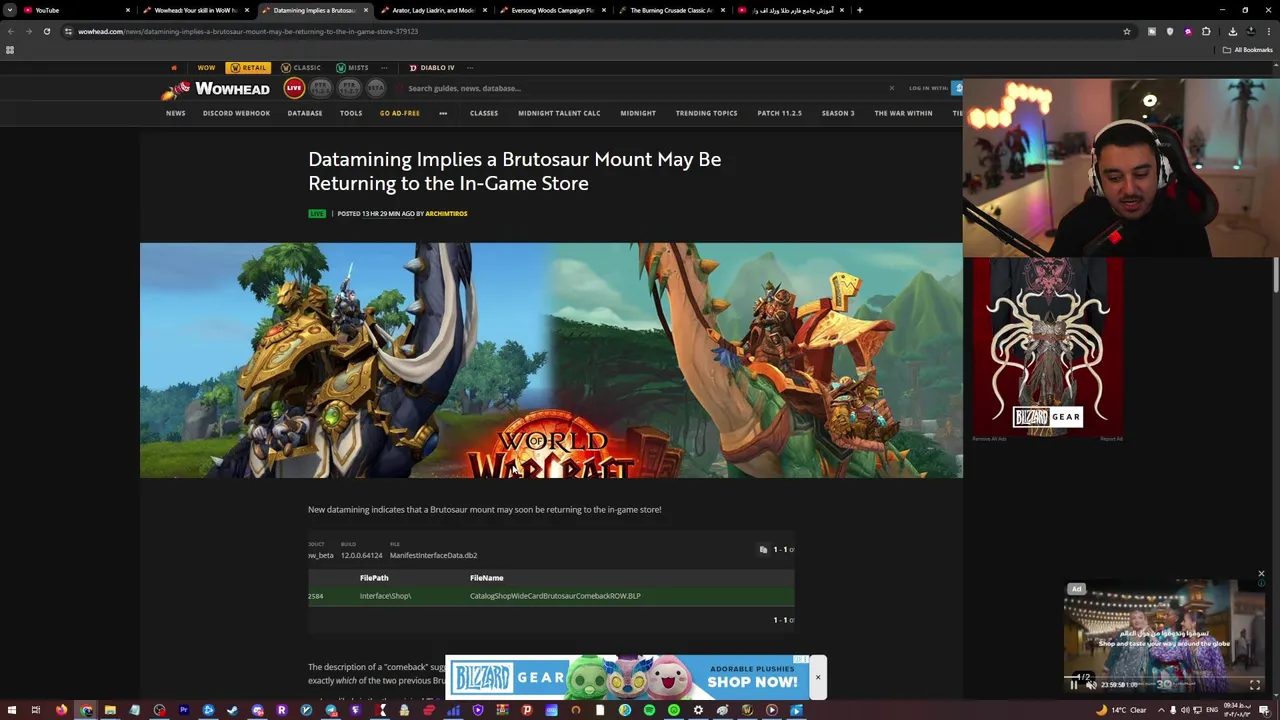Open DATABASE menu
This screenshot has height=720, width=1280.
[305, 113]
